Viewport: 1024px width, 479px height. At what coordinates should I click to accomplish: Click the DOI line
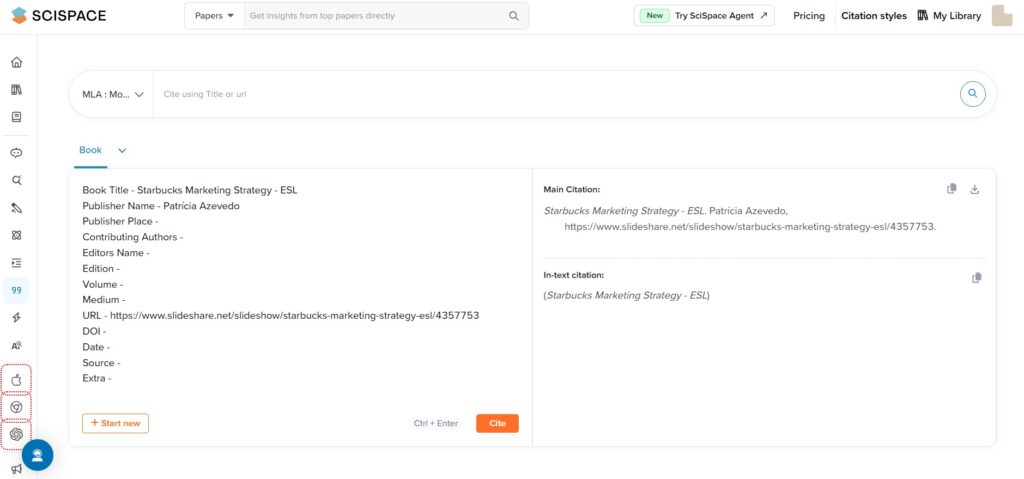pos(94,331)
